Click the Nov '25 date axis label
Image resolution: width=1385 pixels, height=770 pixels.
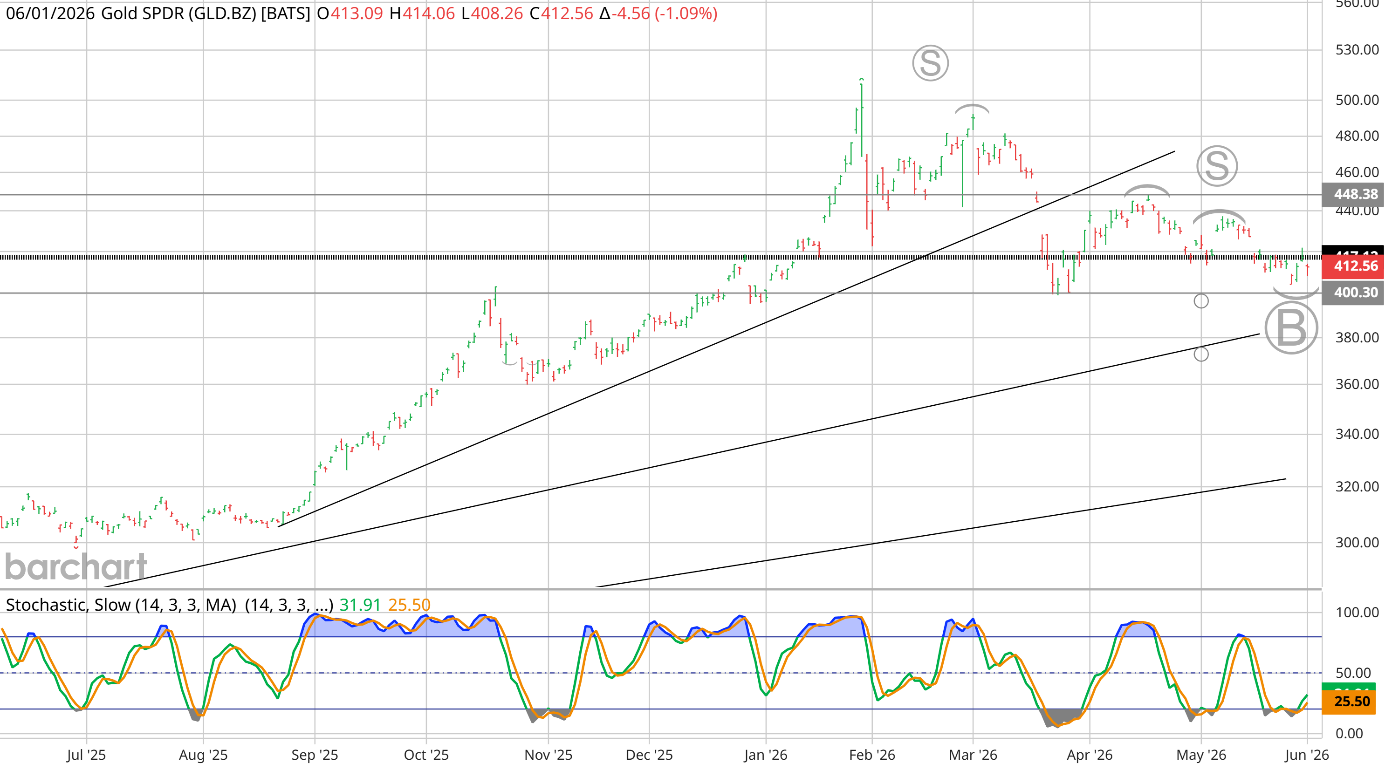coord(549,755)
